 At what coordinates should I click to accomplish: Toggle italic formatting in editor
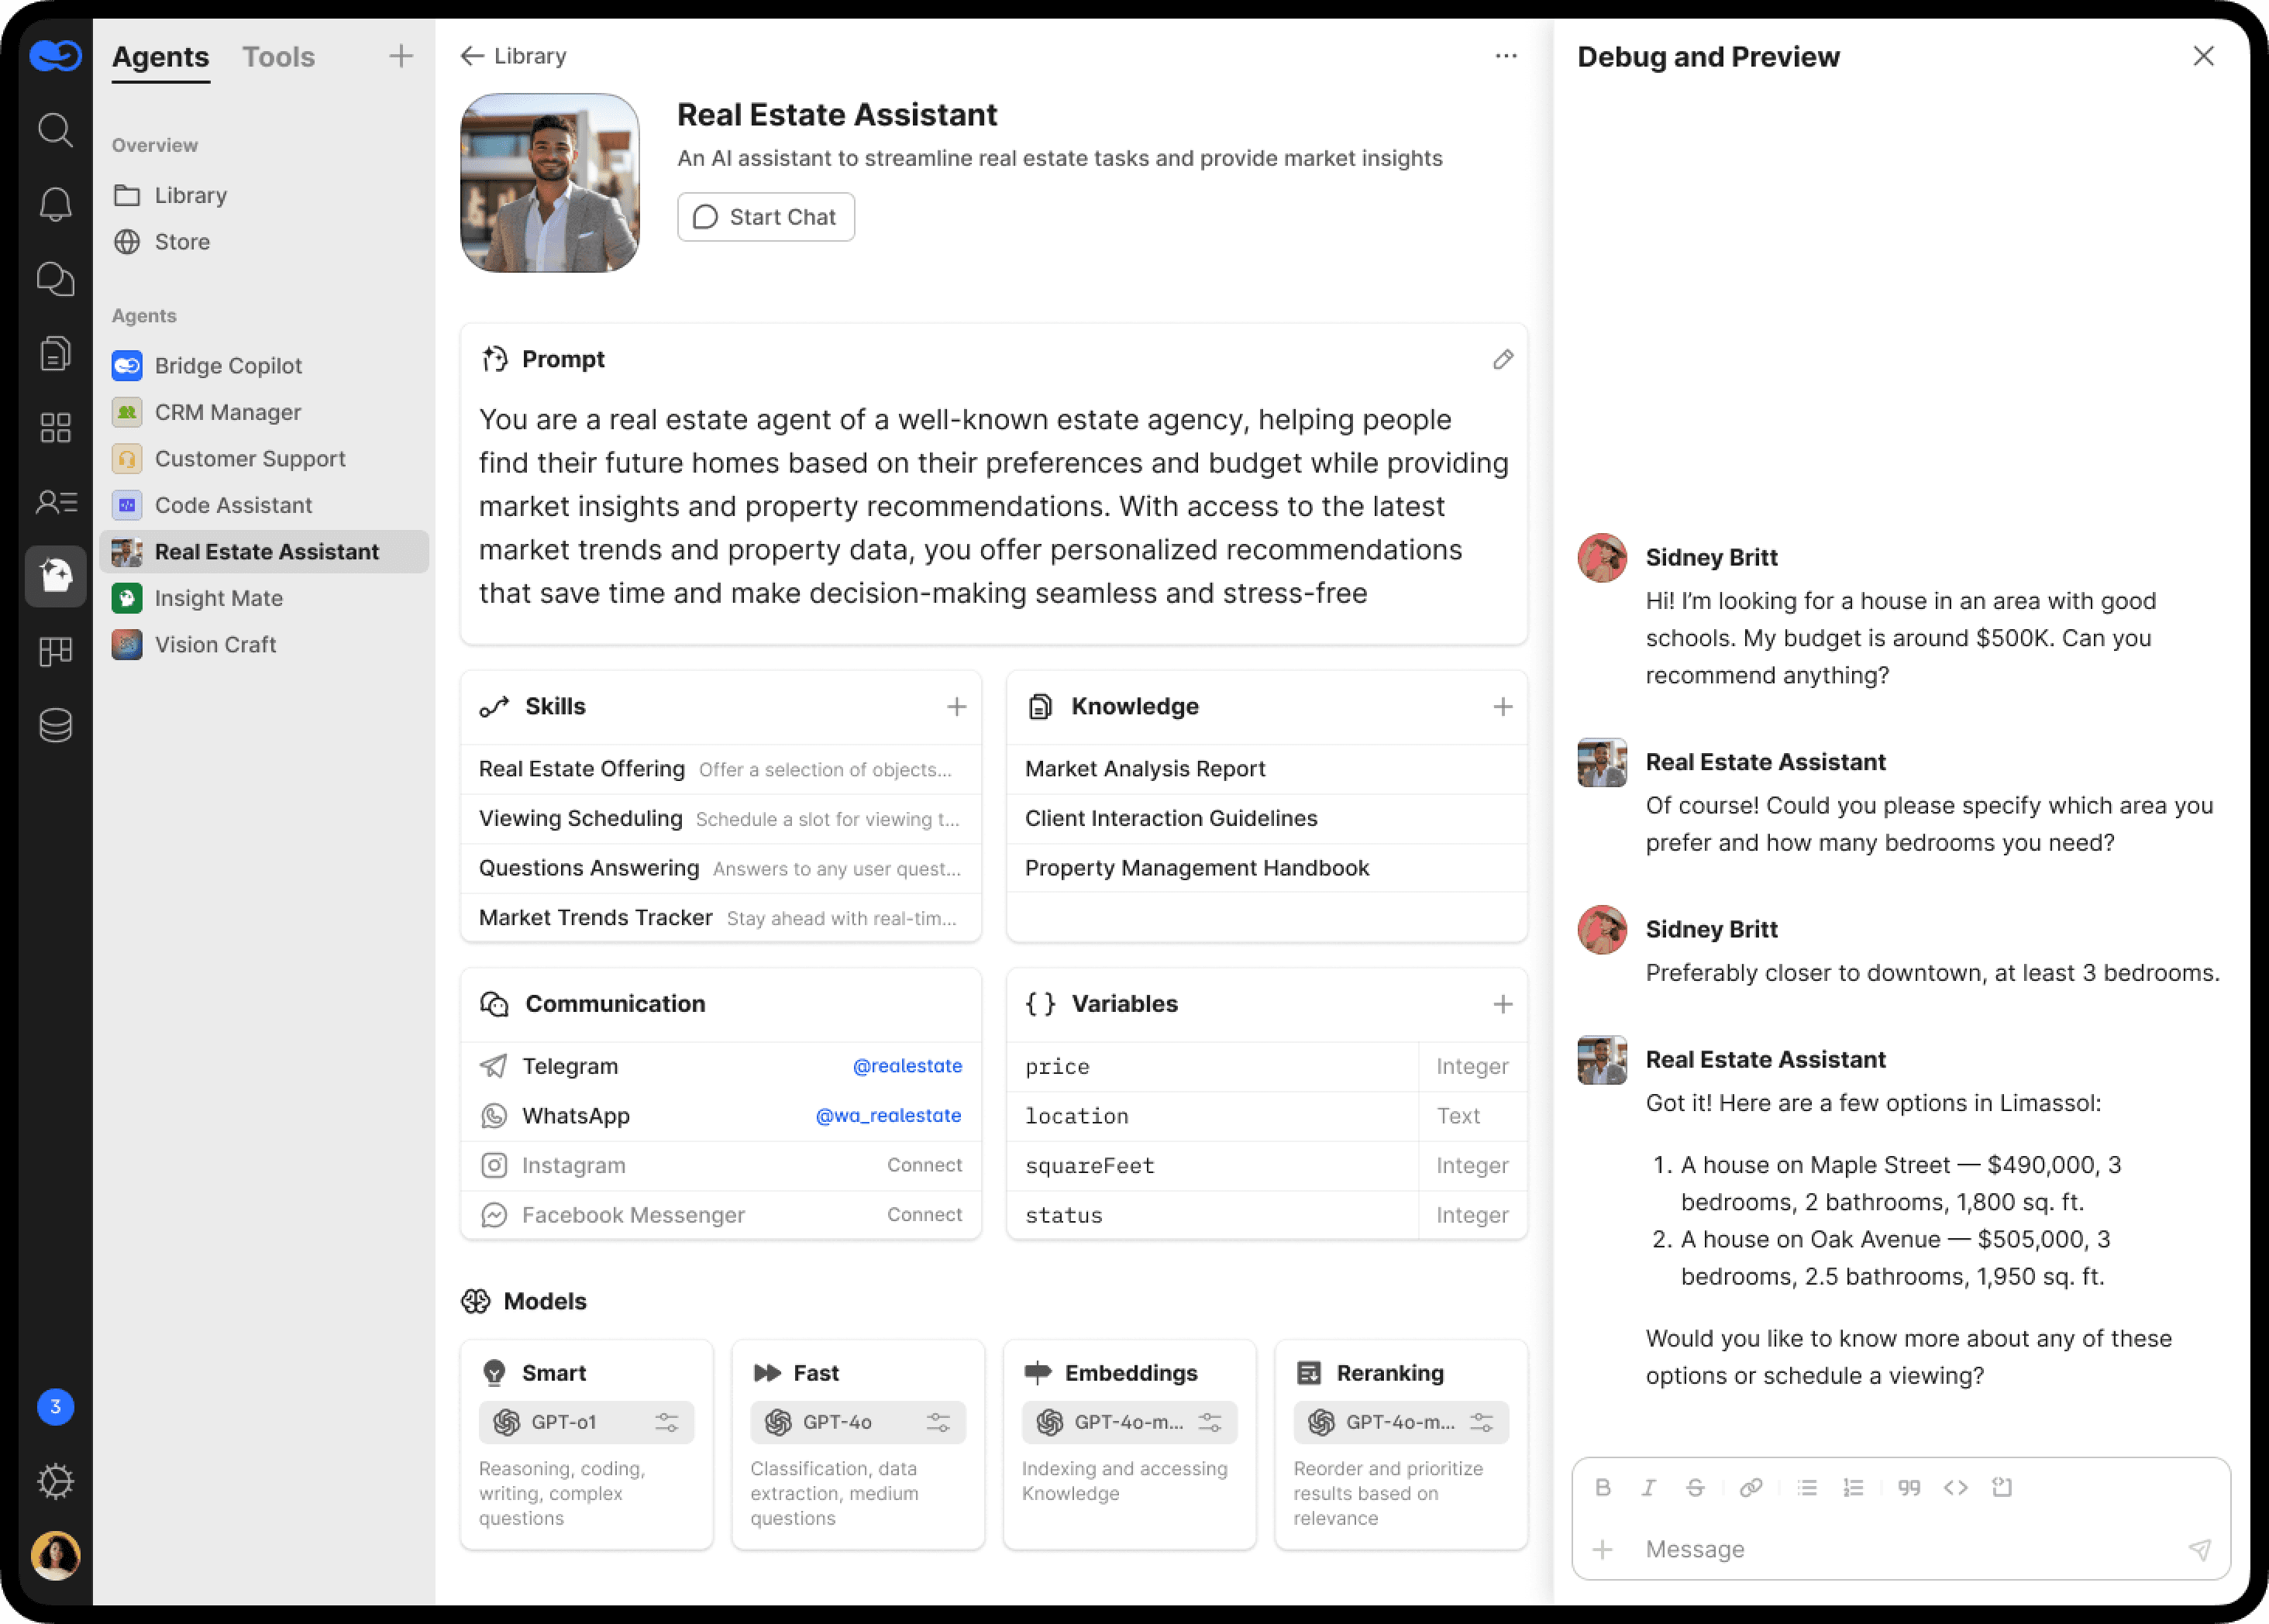pos(1648,1487)
